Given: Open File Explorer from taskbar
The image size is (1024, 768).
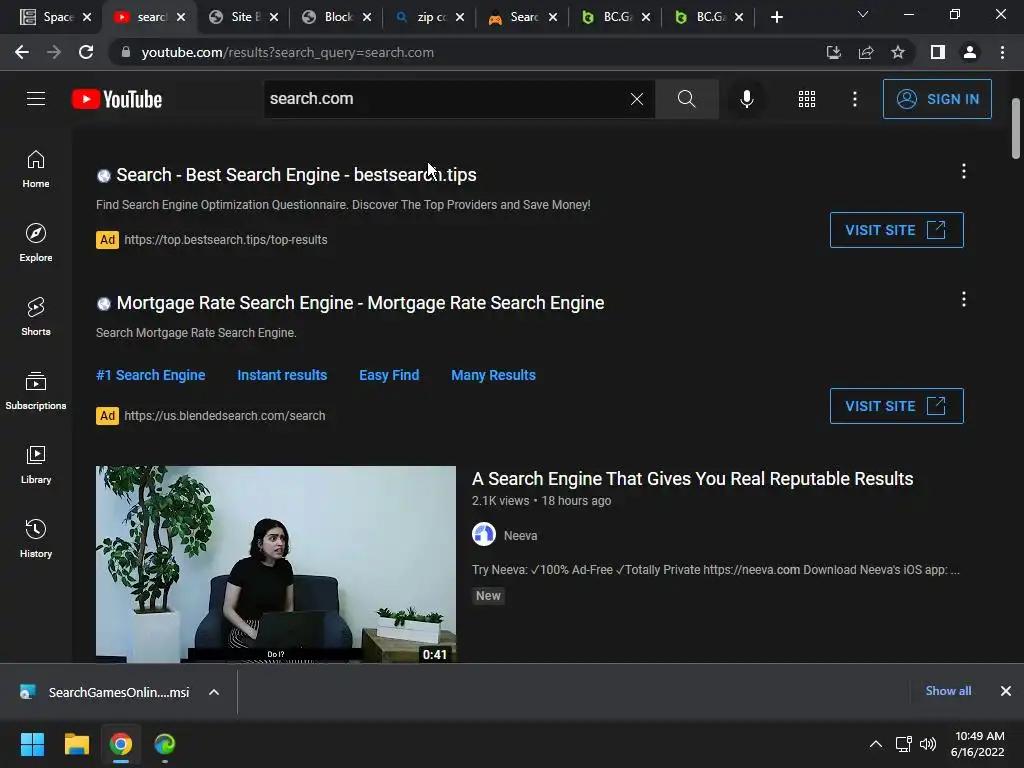Looking at the screenshot, I should pos(76,744).
